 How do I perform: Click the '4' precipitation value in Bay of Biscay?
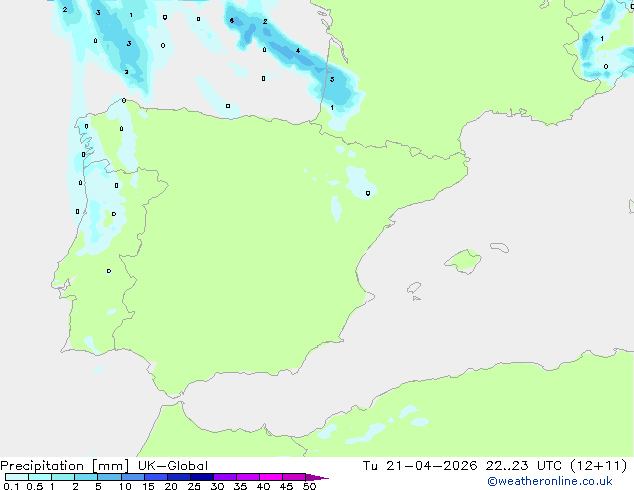pyautogui.click(x=298, y=51)
